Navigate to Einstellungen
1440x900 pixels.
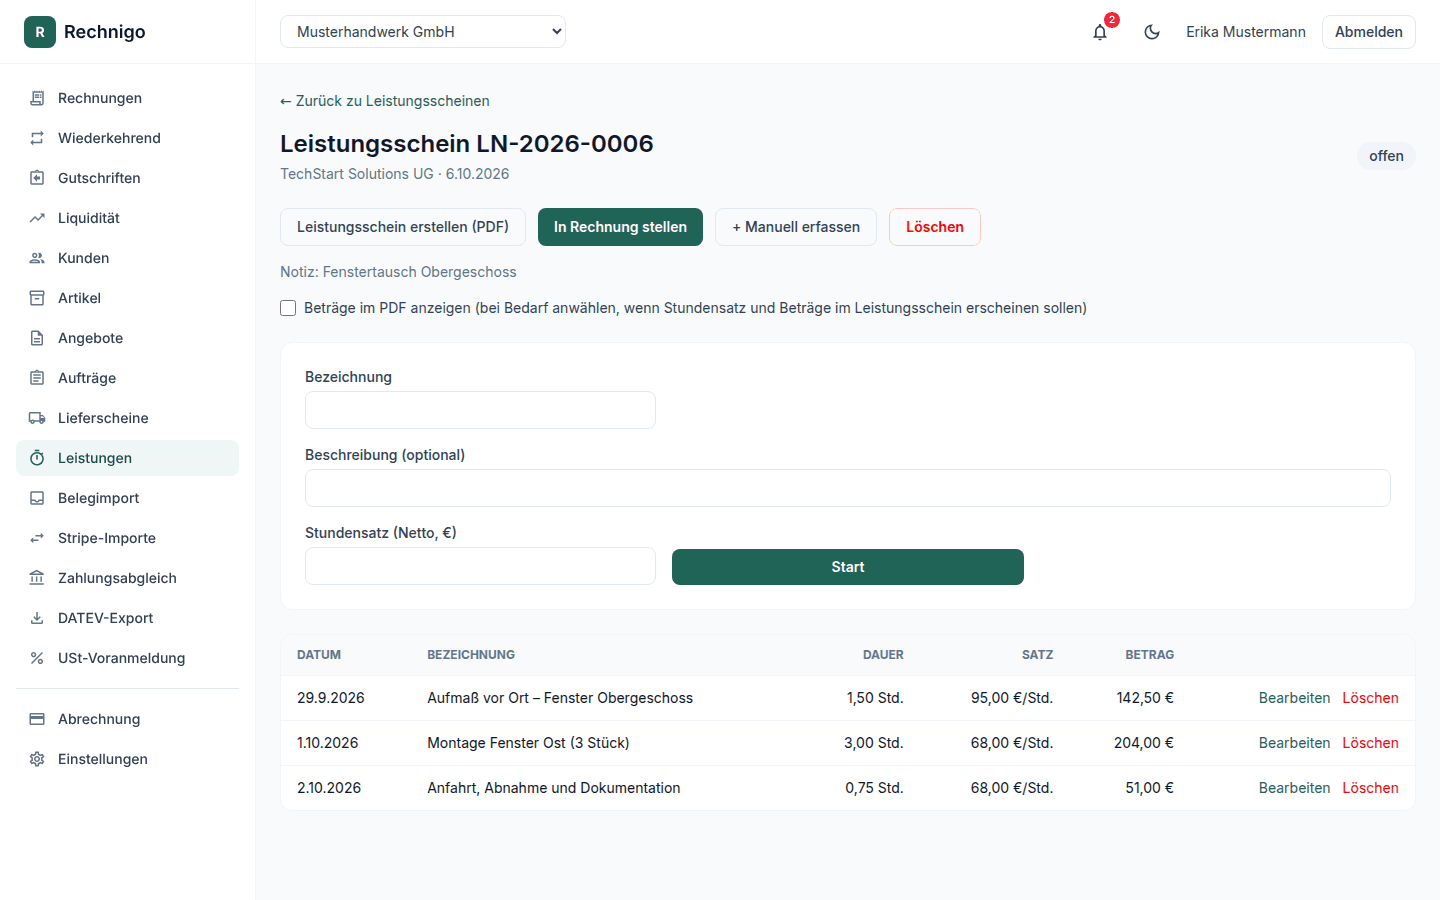tap(127, 759)
